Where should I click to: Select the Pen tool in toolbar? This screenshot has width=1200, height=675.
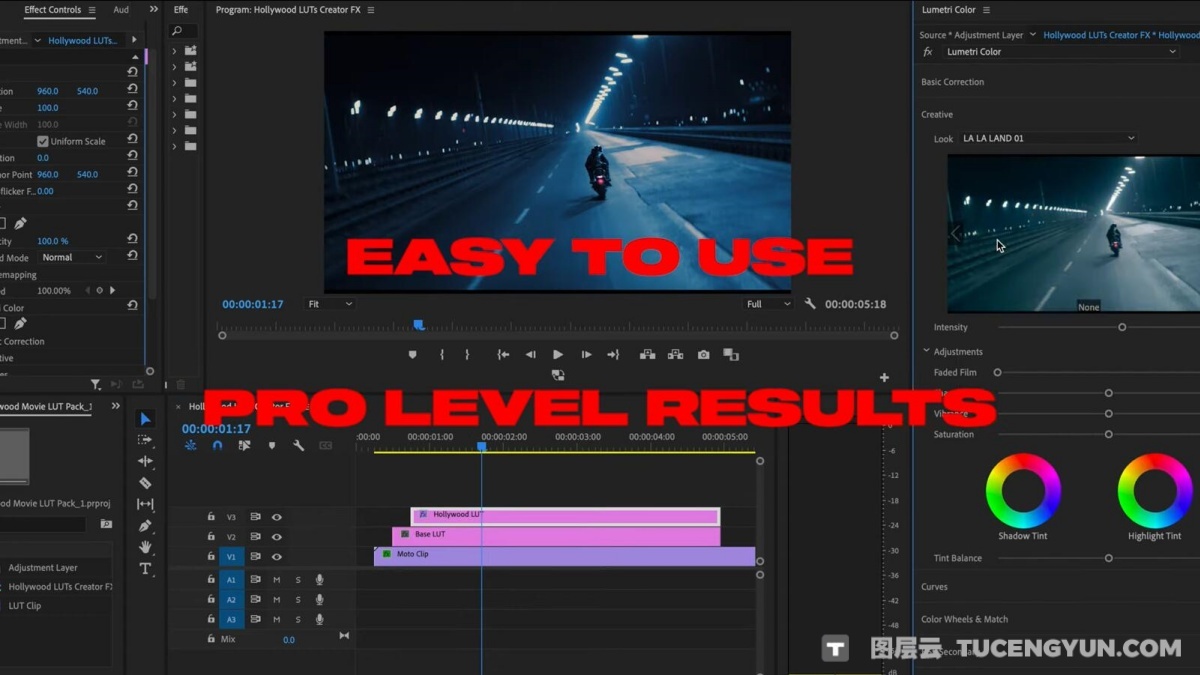tap(145, 526)
